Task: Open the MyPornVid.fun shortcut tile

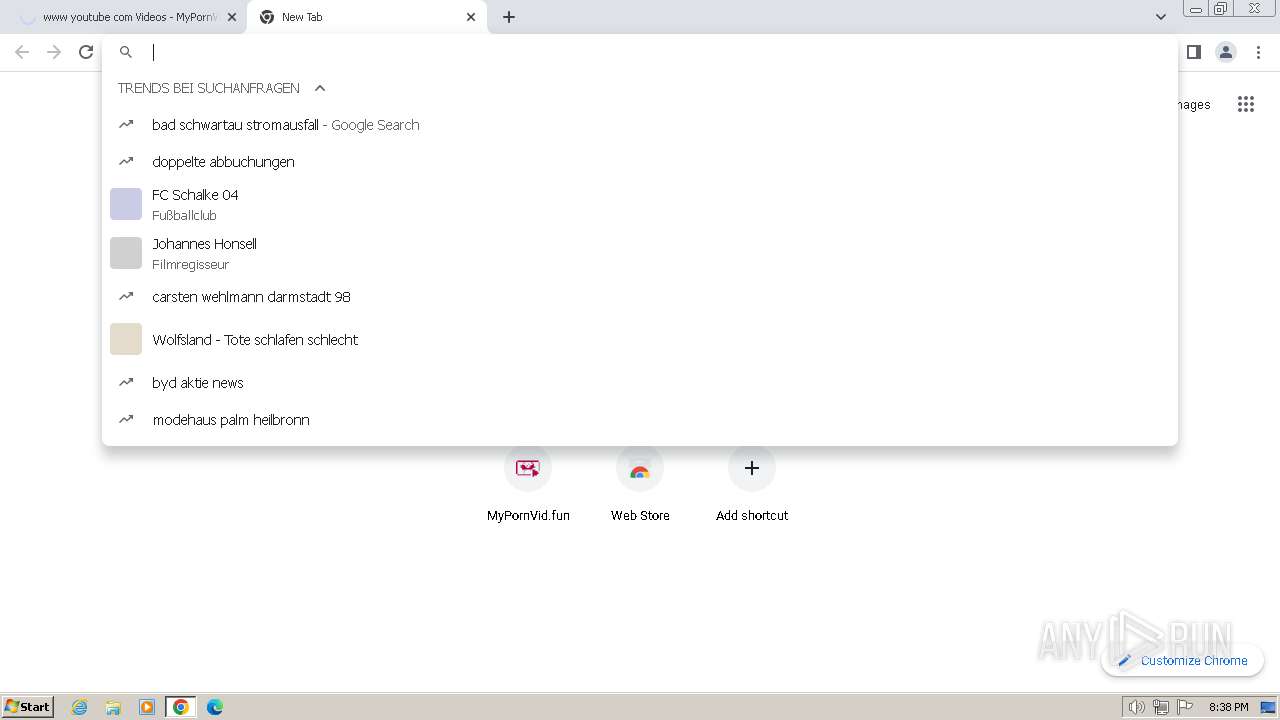Action: (x=528, y=485)
